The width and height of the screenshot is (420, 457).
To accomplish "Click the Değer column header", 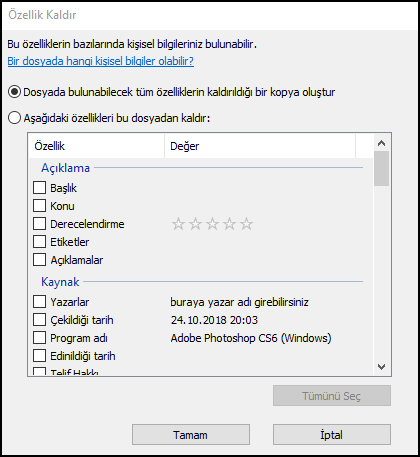I will tap(260, 146).
